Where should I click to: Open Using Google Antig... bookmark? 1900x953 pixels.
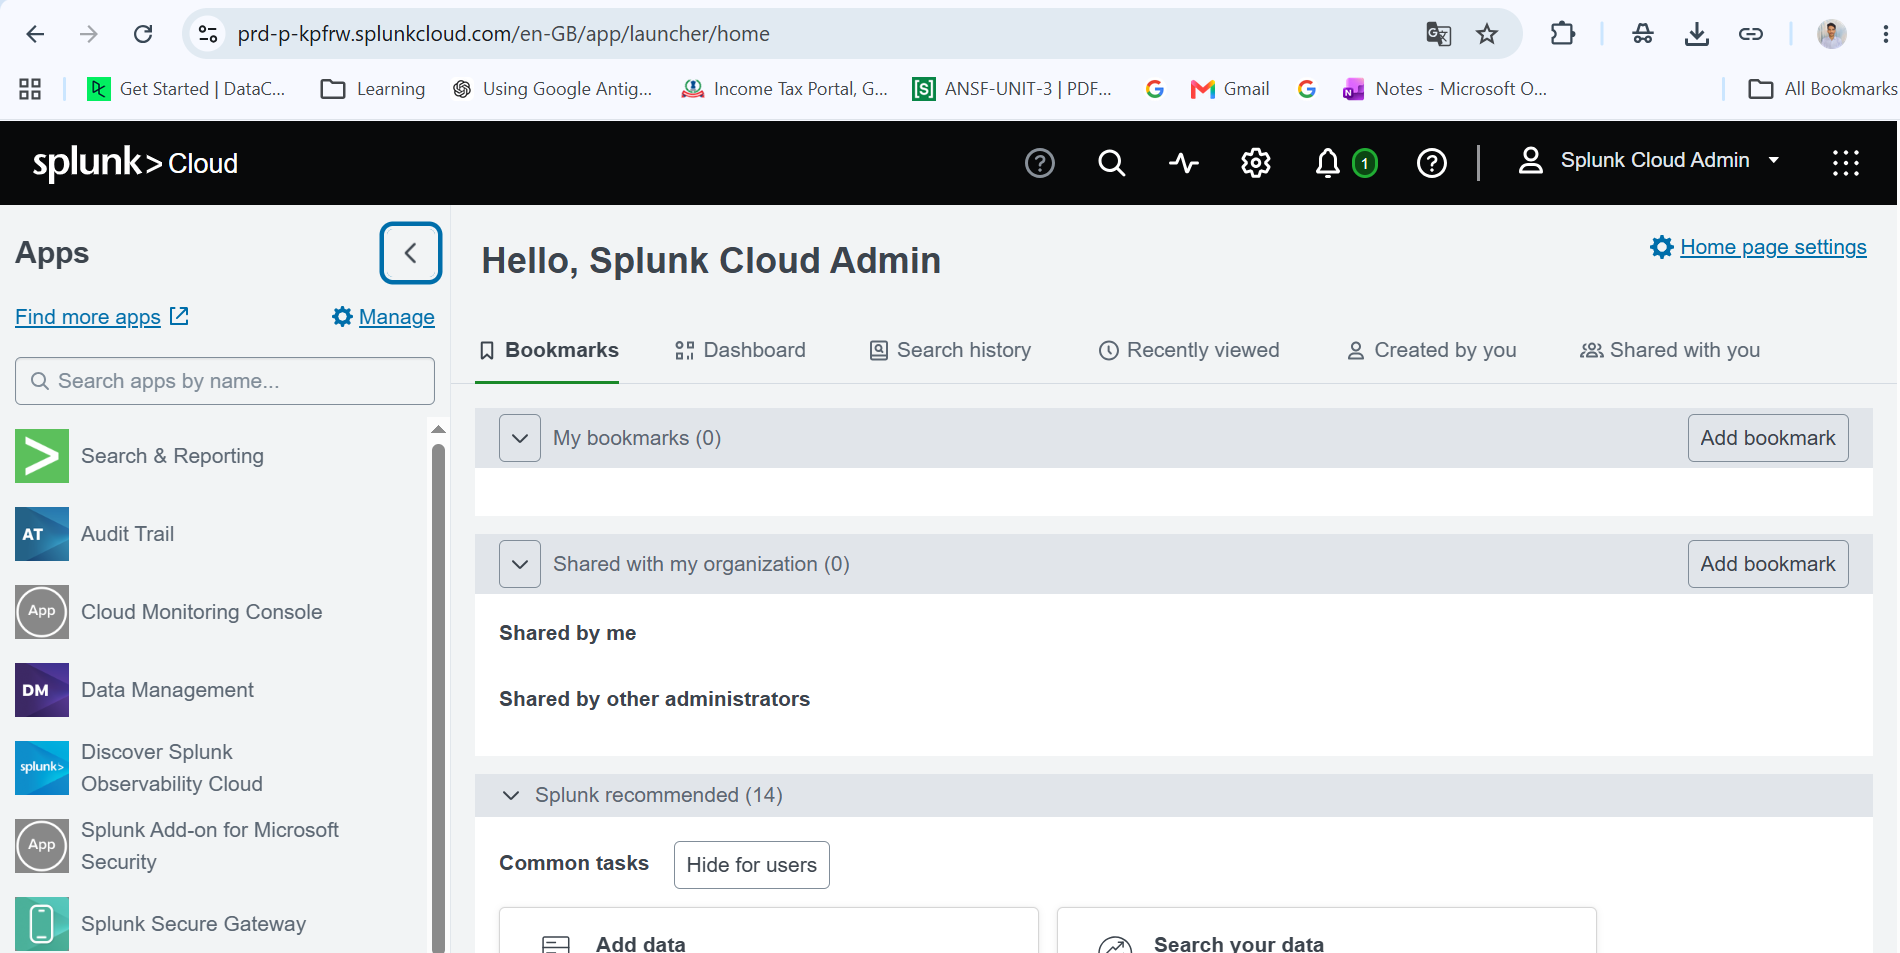coord(553,89)
